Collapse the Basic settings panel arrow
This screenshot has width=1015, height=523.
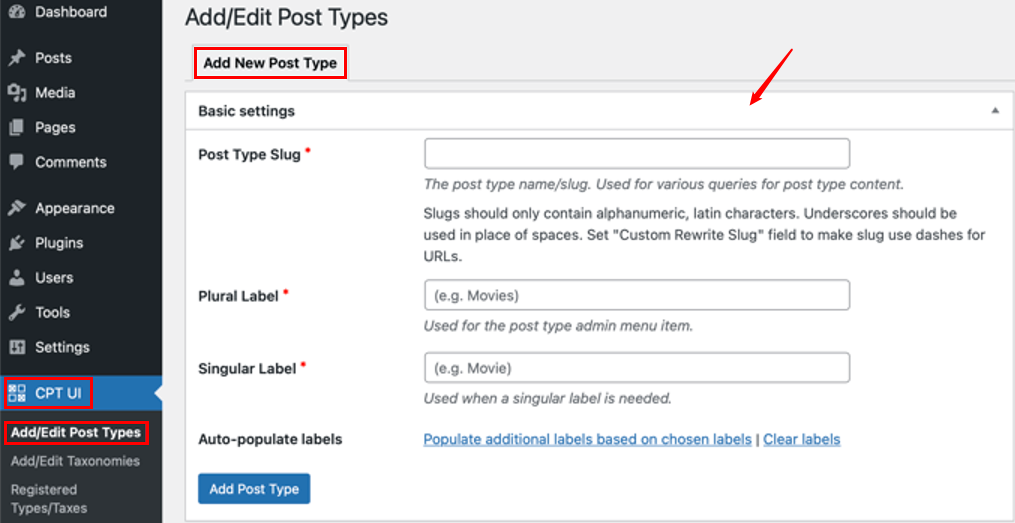(995, 111)
